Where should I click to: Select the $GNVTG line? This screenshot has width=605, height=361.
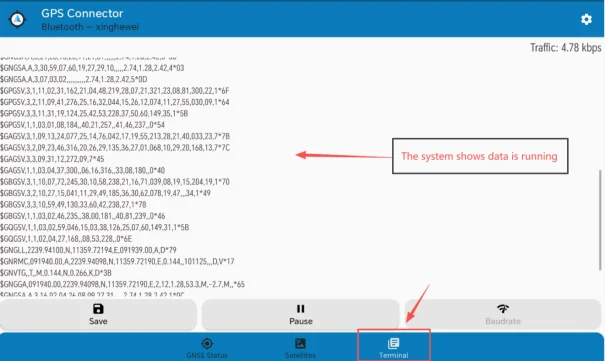point(56,273)
